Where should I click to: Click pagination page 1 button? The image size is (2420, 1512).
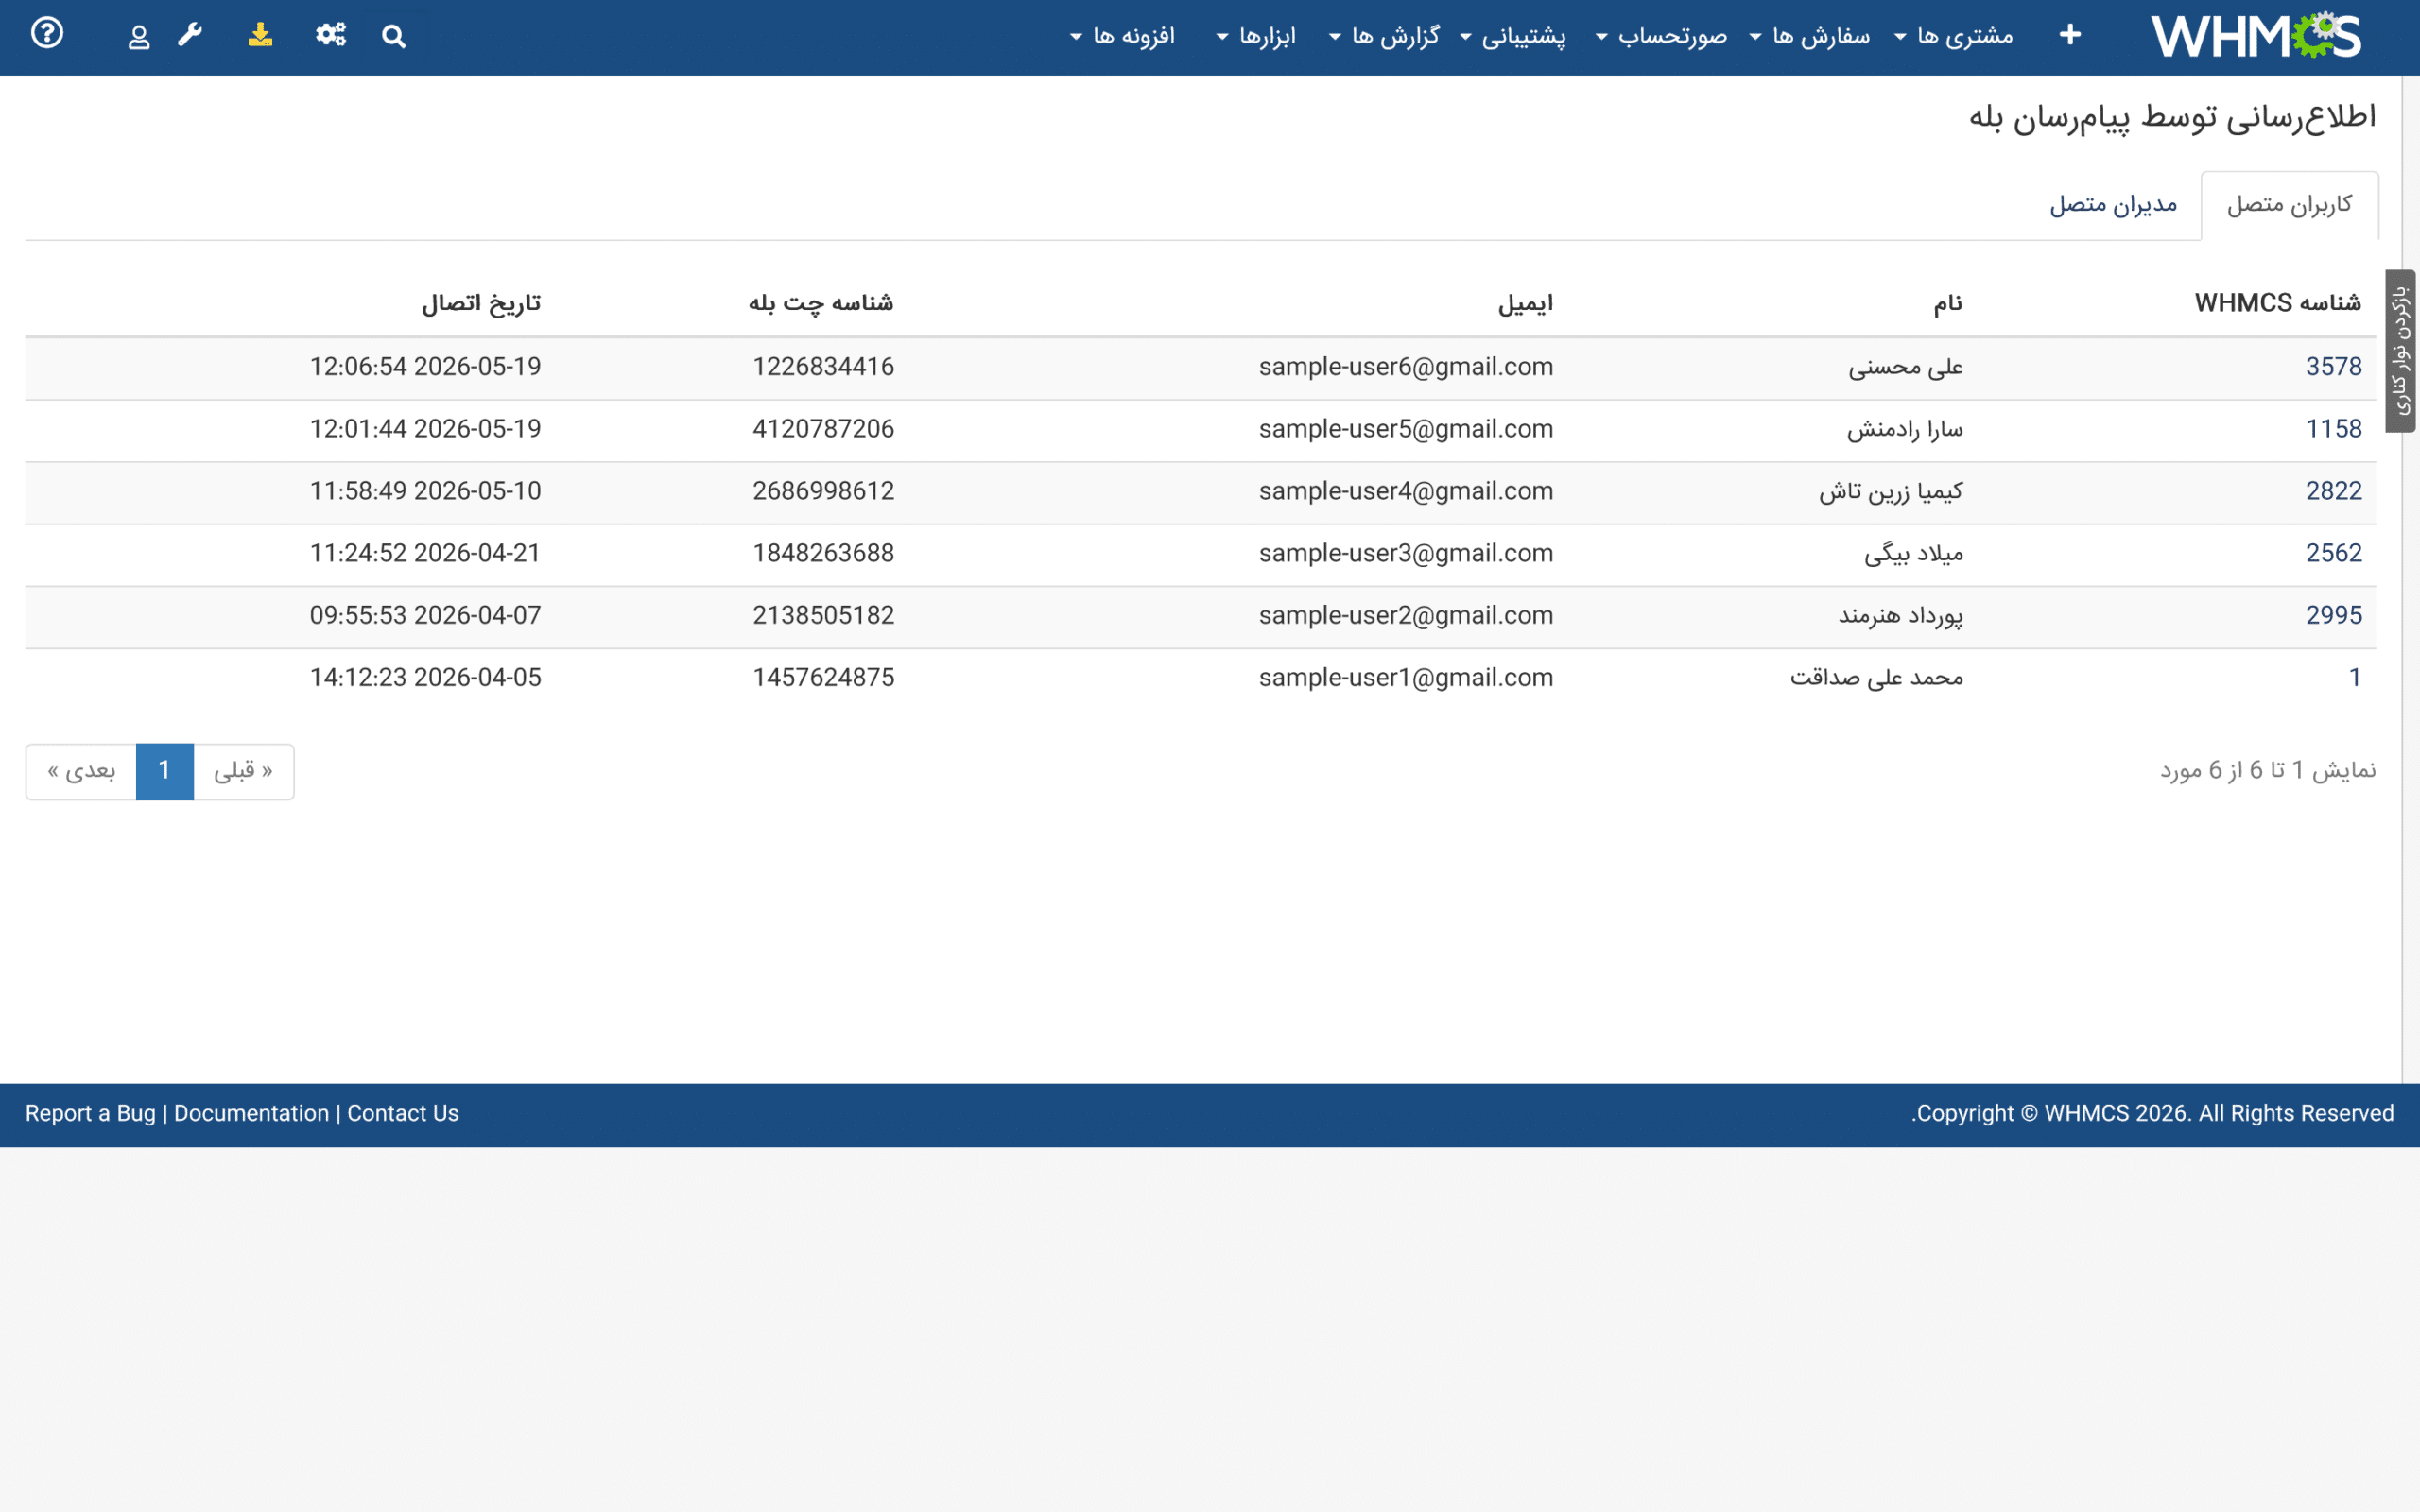[x=165, y=771]
